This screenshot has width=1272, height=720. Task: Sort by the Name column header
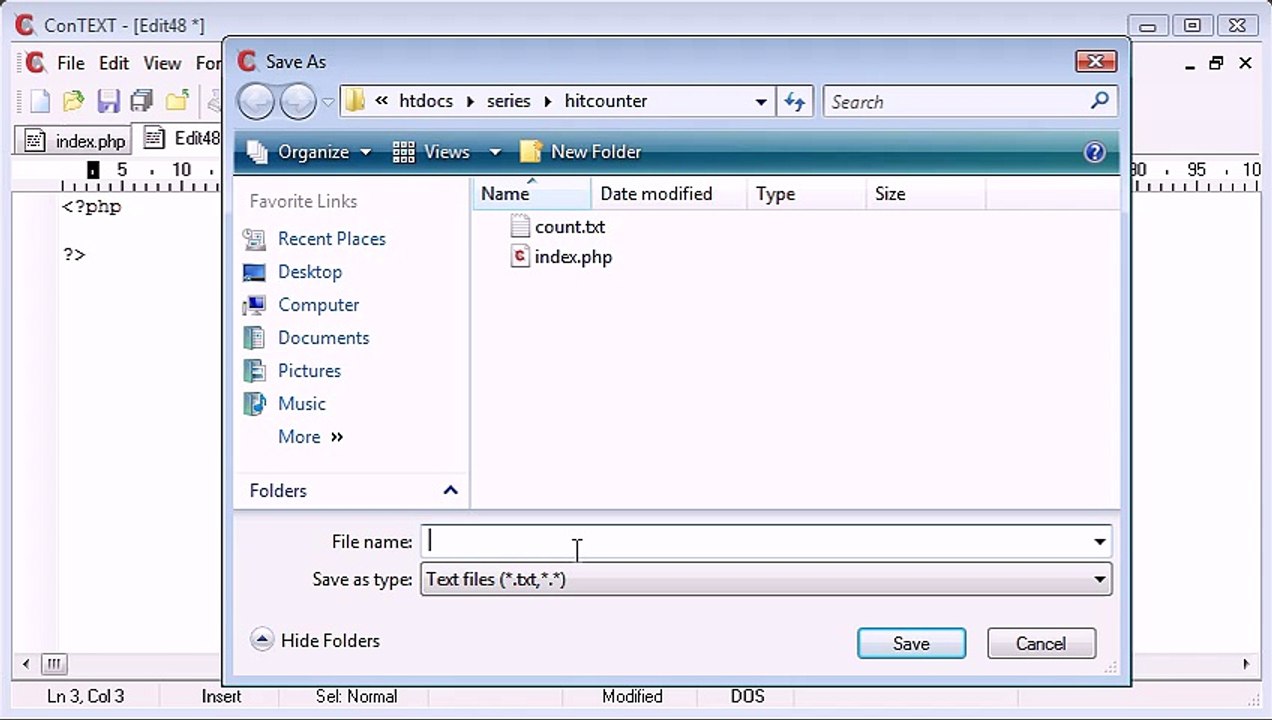point(532,194)
